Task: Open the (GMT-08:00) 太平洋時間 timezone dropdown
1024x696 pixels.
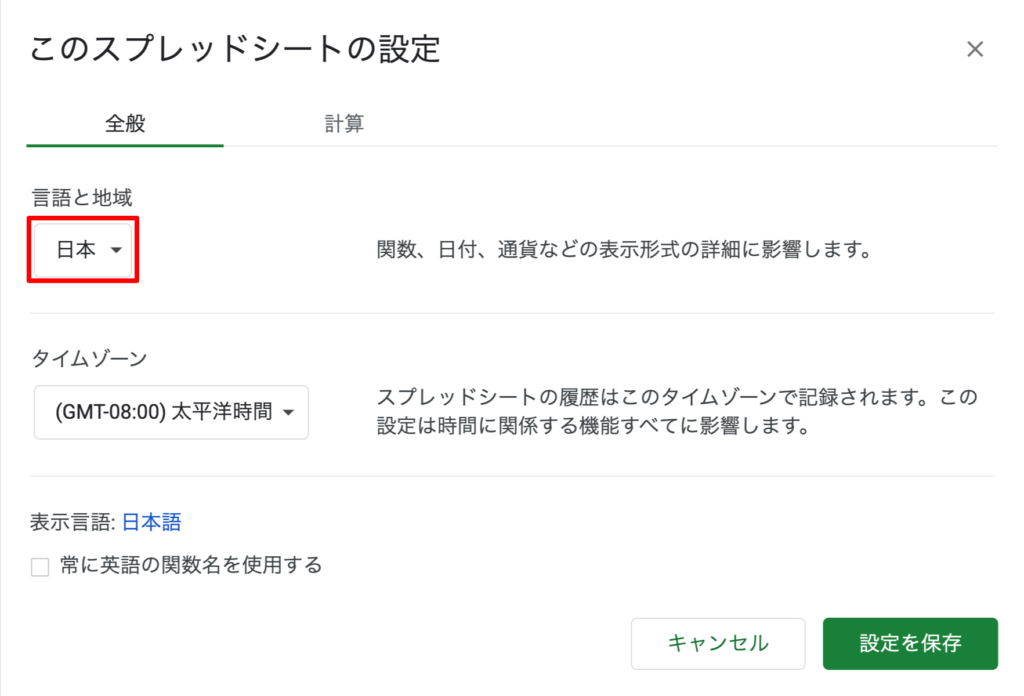Action: pyautogui.click(x=171, y=412)
